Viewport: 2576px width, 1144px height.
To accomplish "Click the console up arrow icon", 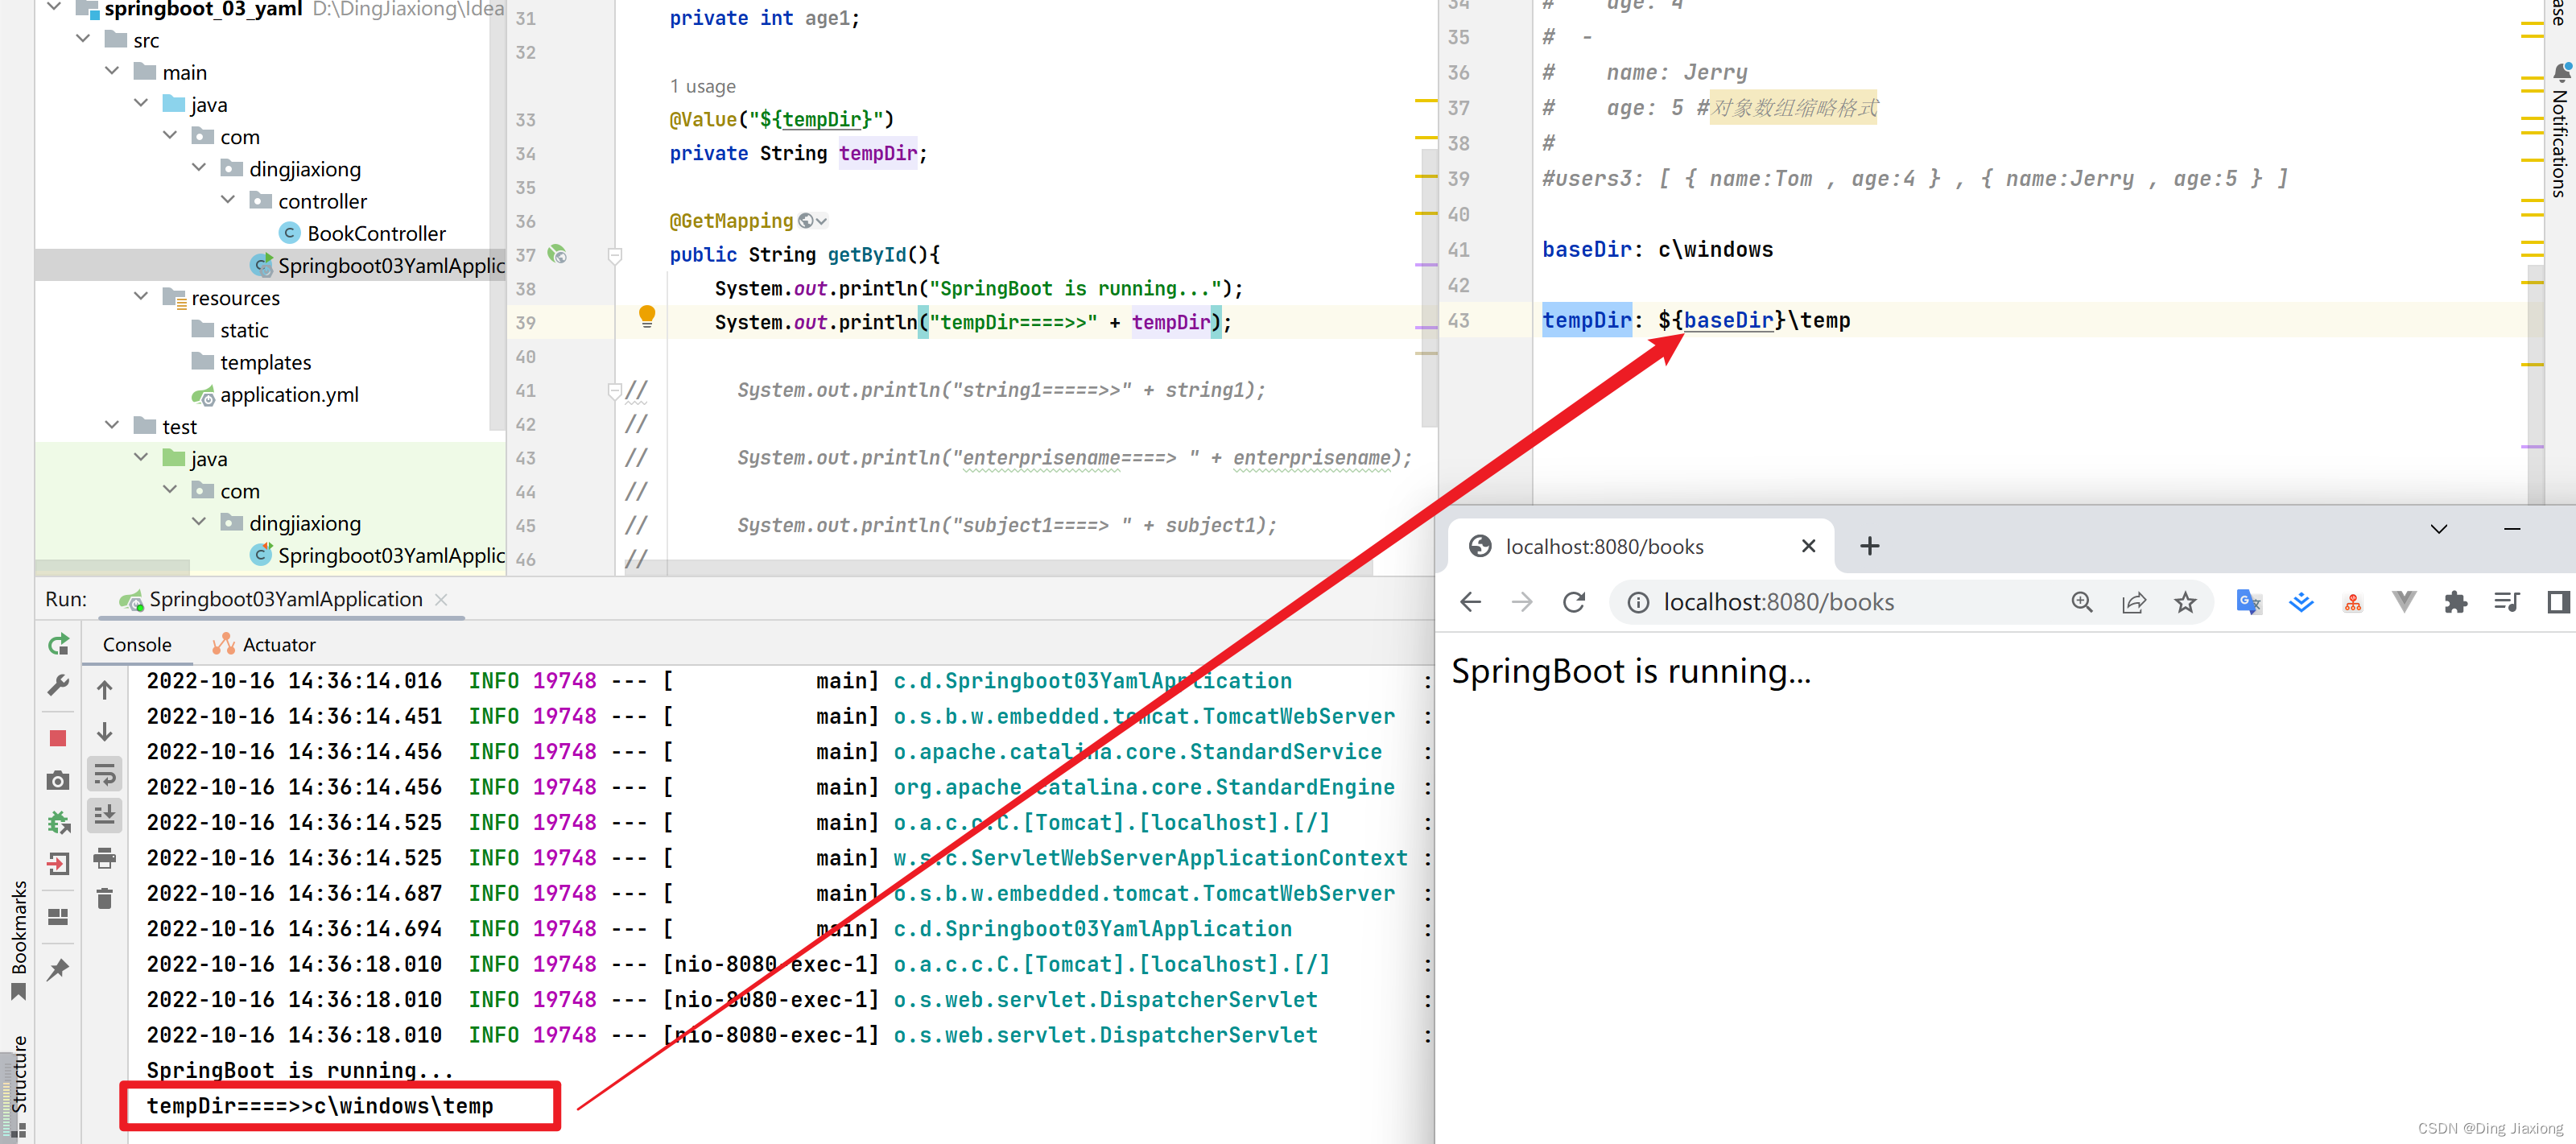I will tap(105, 690).
